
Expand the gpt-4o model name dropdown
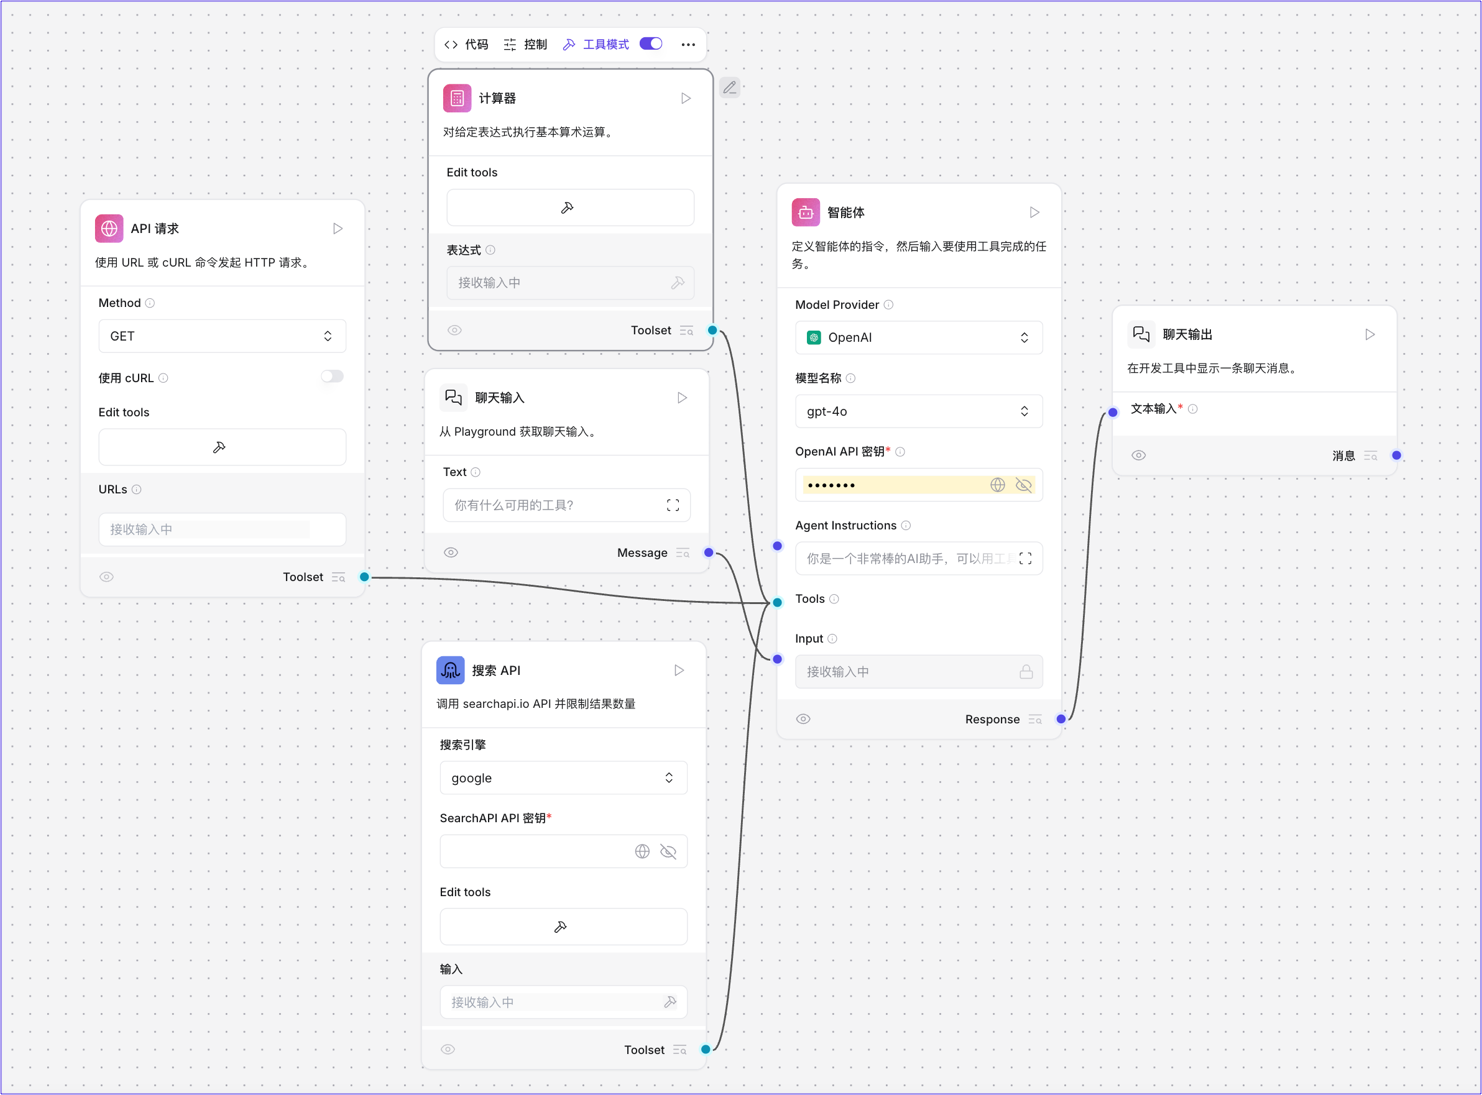pos(918,411)
